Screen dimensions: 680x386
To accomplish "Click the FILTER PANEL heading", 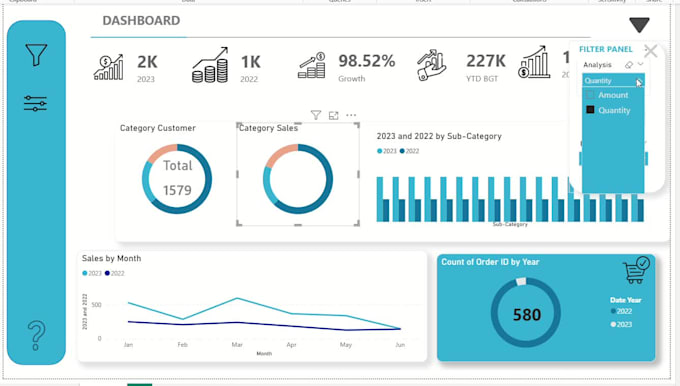I will click(x=606, y=49).
